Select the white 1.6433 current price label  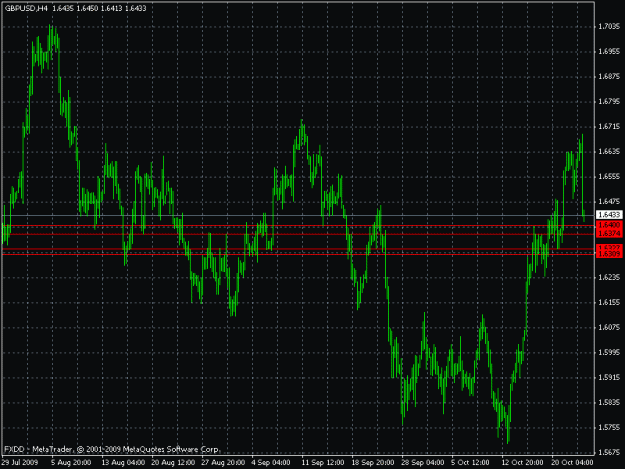pyautogui.click(x=609, y=215)
